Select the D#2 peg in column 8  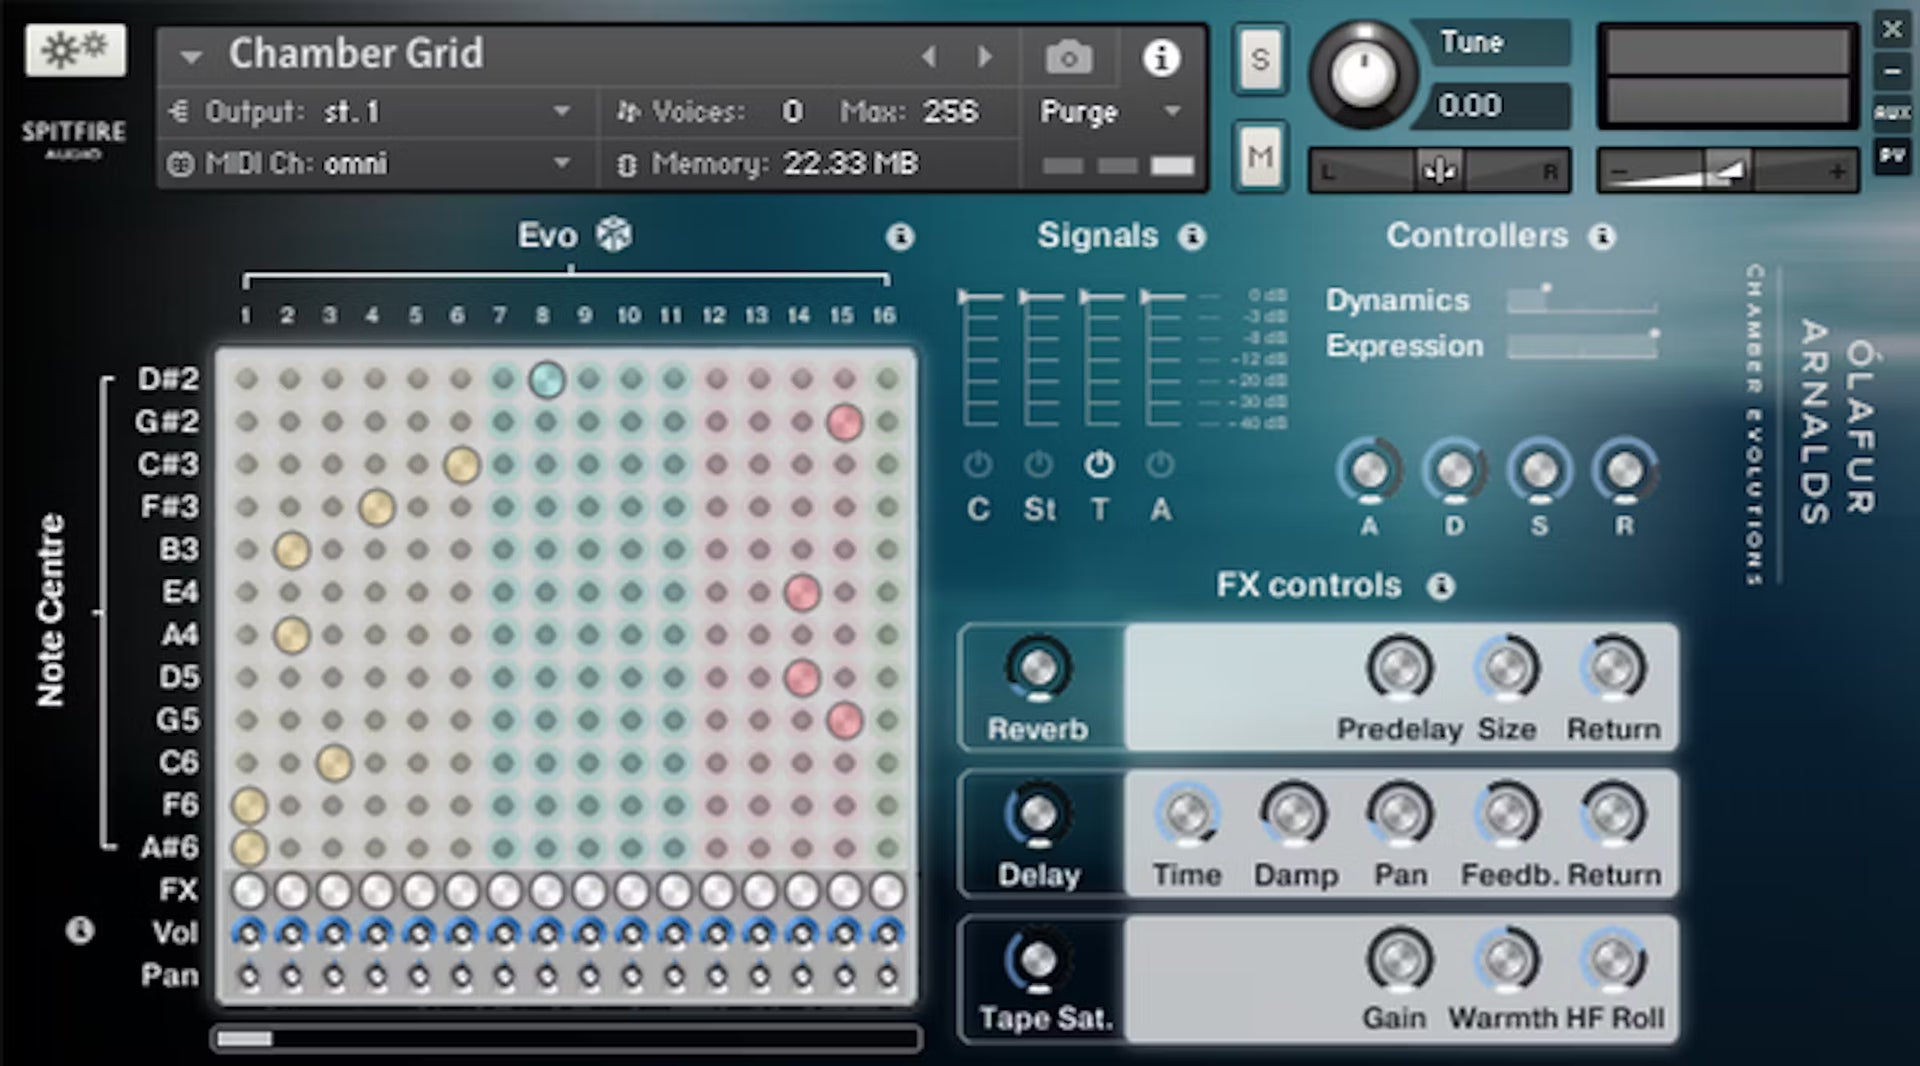pos(546,380)
